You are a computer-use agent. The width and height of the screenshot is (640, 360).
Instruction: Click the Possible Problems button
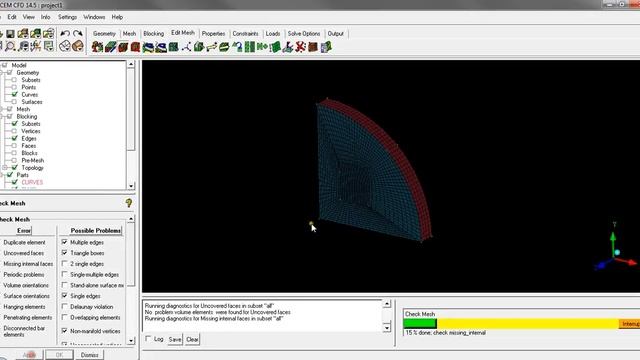pos(96,231)
